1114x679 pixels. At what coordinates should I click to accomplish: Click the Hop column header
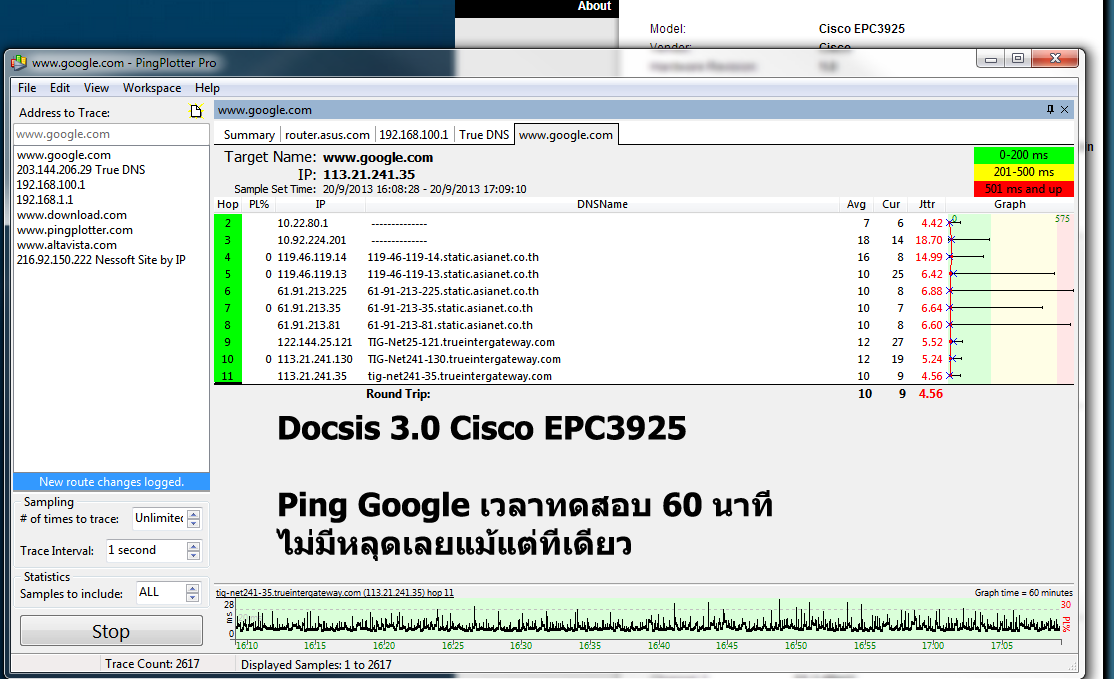point(228,205)
